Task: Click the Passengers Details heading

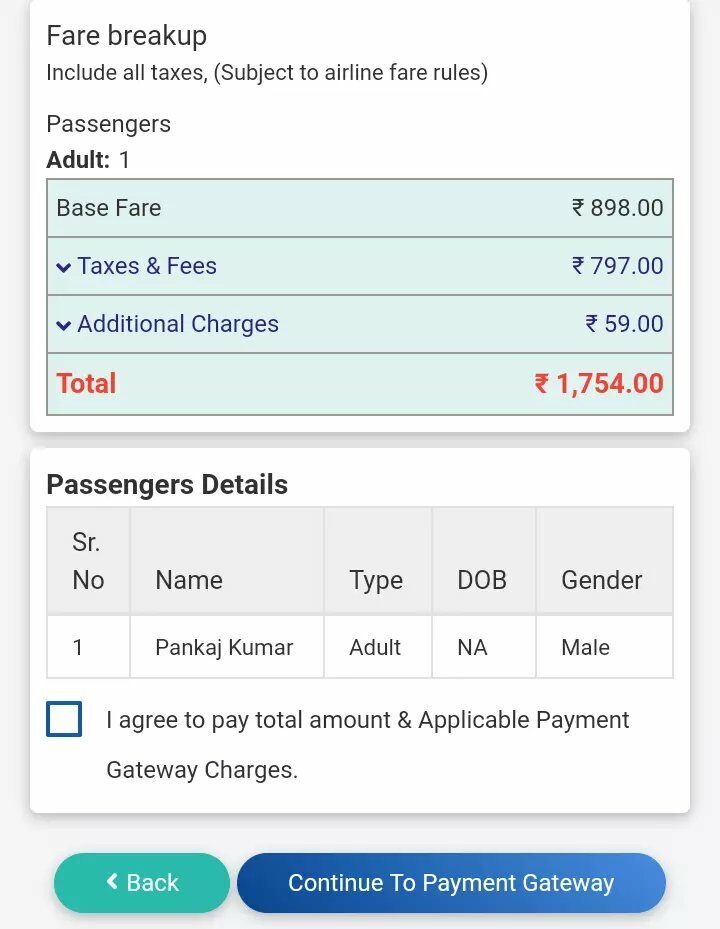Action: pyautogui.click(x=167, y=485)
